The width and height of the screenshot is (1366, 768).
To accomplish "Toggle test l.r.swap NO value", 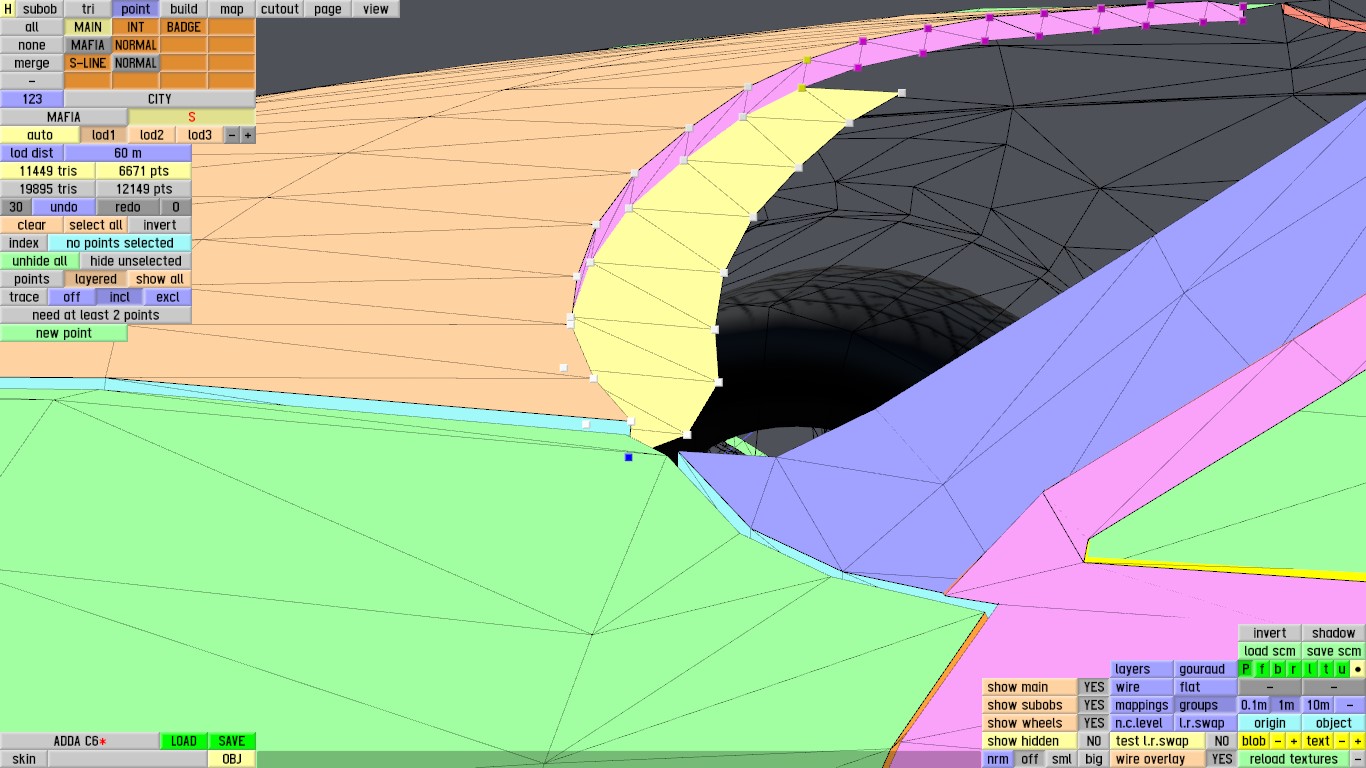I will (1221, 741).
